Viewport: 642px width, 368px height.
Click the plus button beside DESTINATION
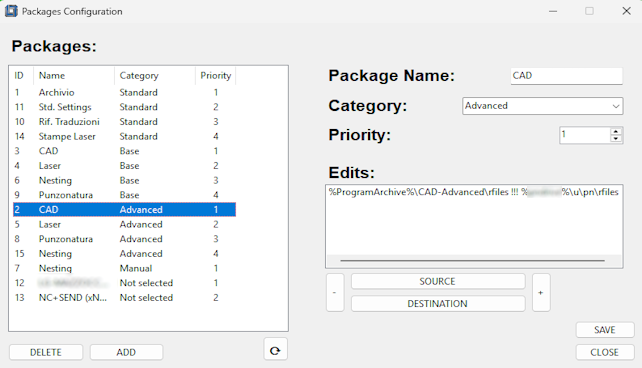click(x=541, y=293)
